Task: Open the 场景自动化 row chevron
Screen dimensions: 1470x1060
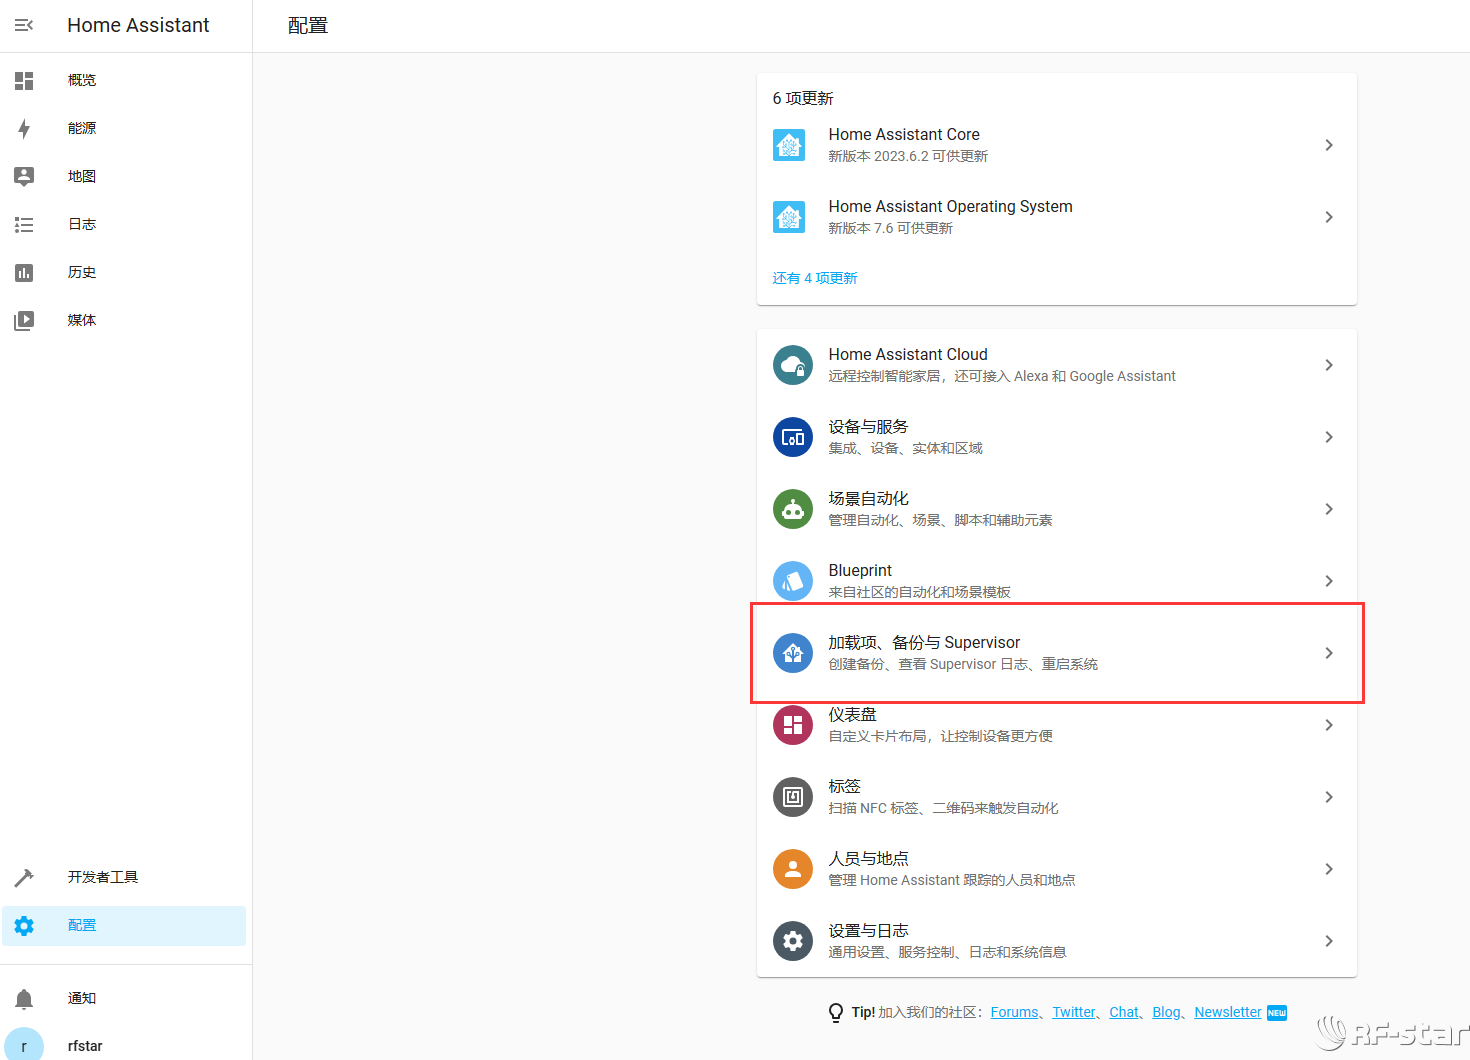Action: point(1329,509)
